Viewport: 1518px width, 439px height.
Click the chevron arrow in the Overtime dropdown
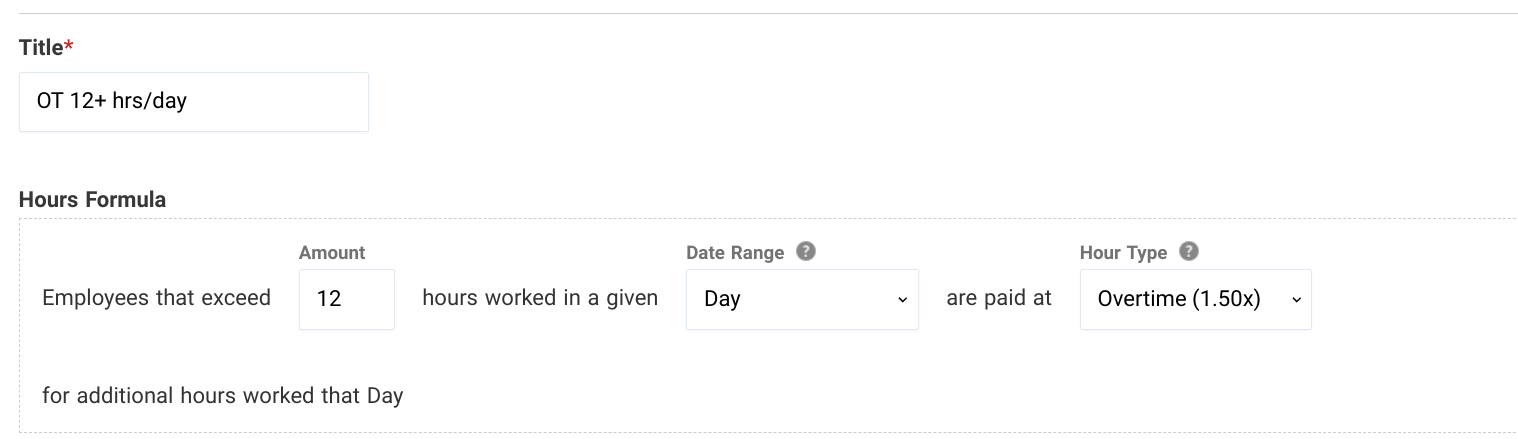coord(1296,300)
